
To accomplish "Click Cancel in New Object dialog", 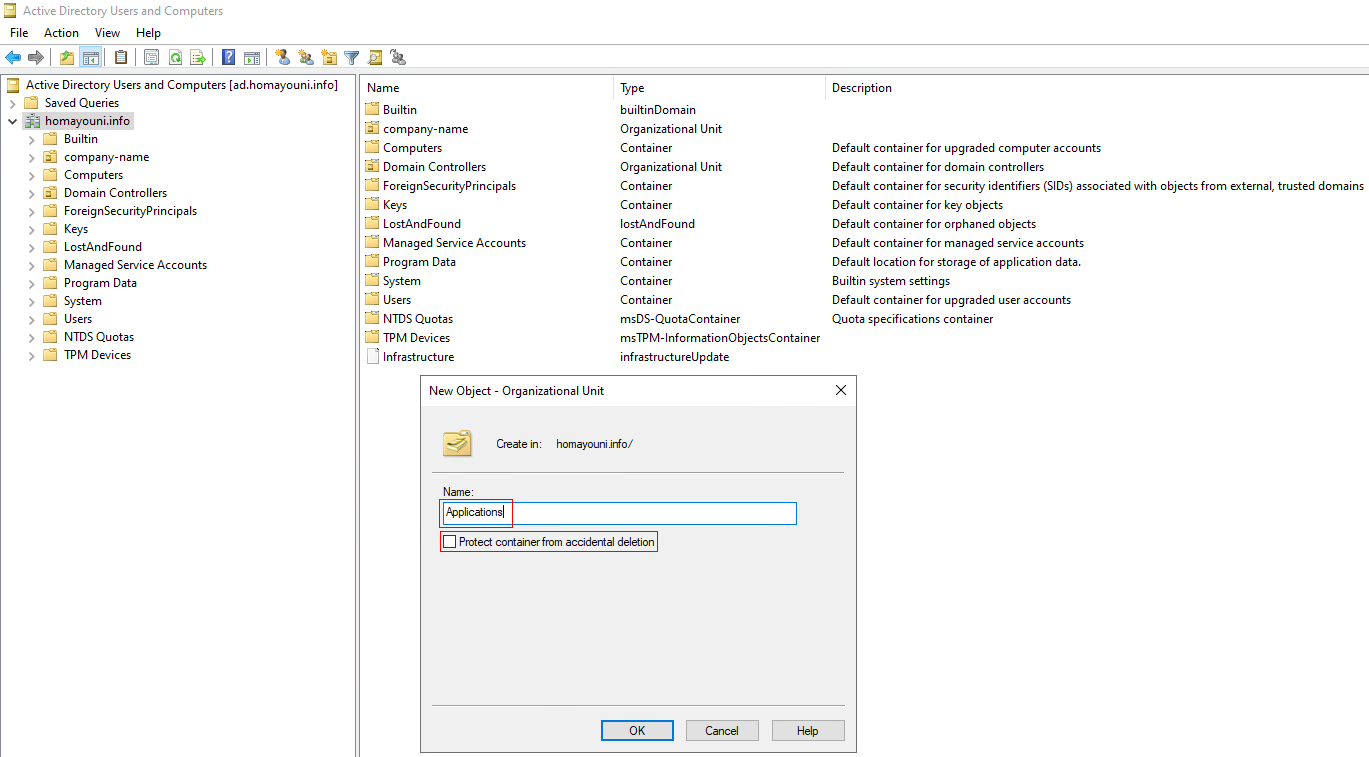I will [722, 731].
